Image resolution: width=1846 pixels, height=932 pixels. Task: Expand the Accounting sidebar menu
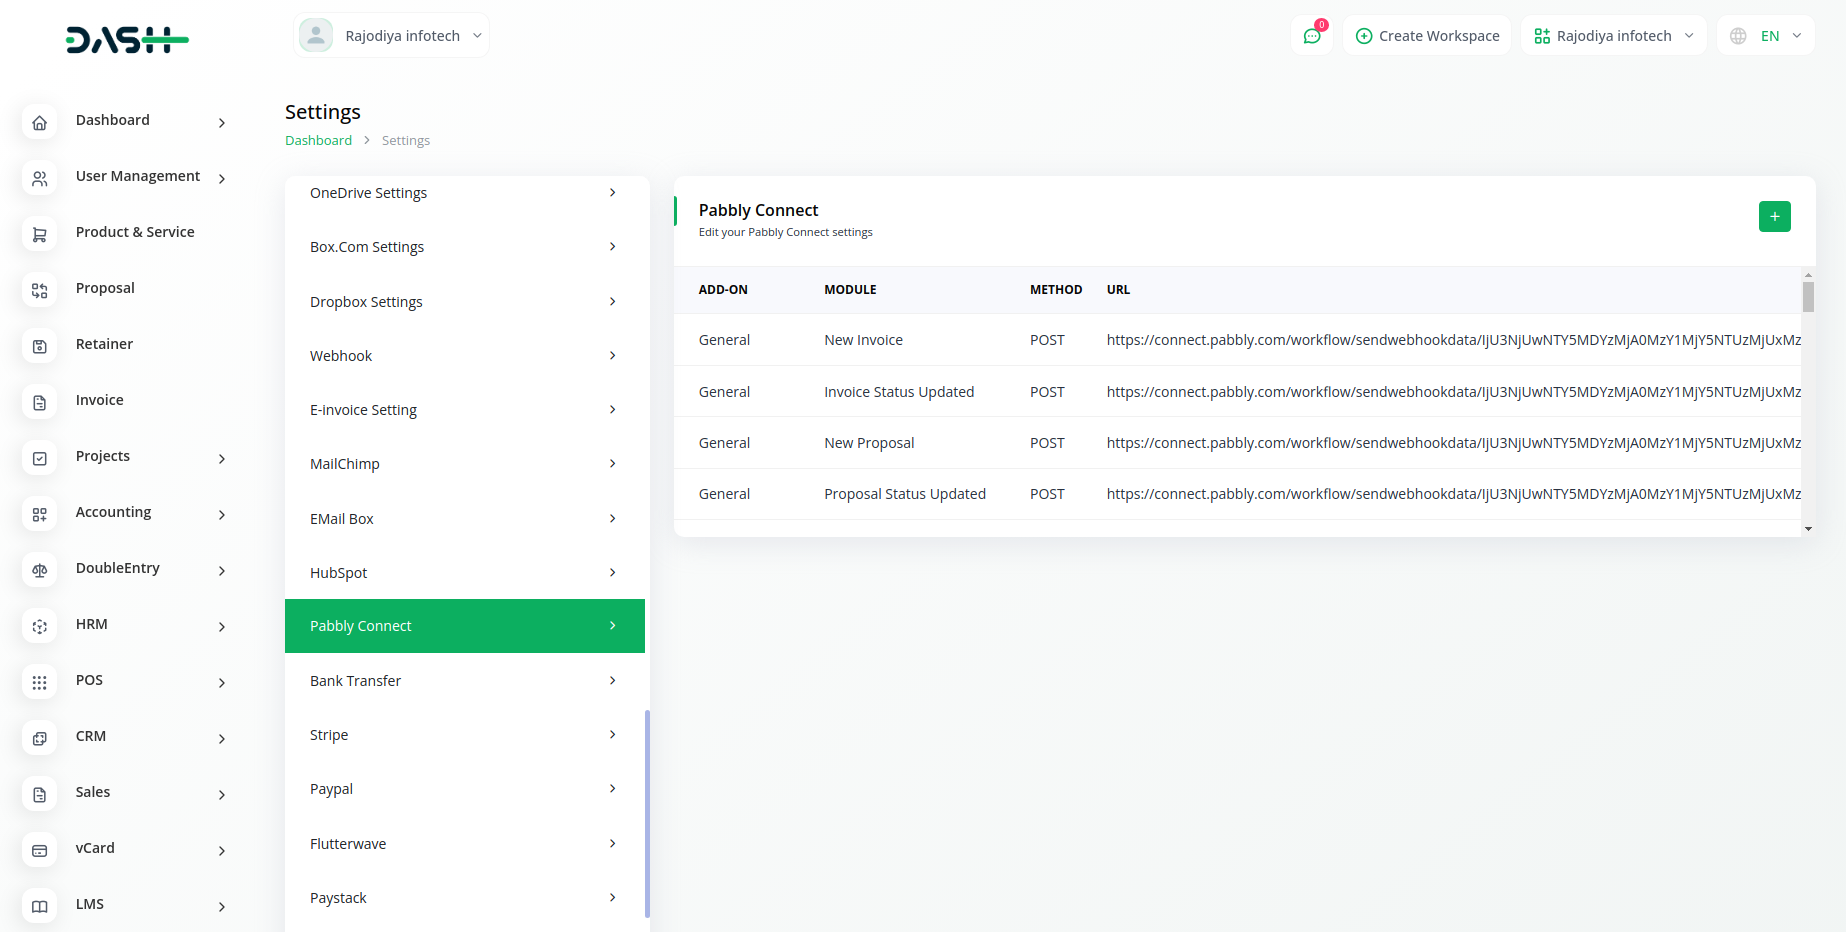pyautogui.click(x=150, y=513)
